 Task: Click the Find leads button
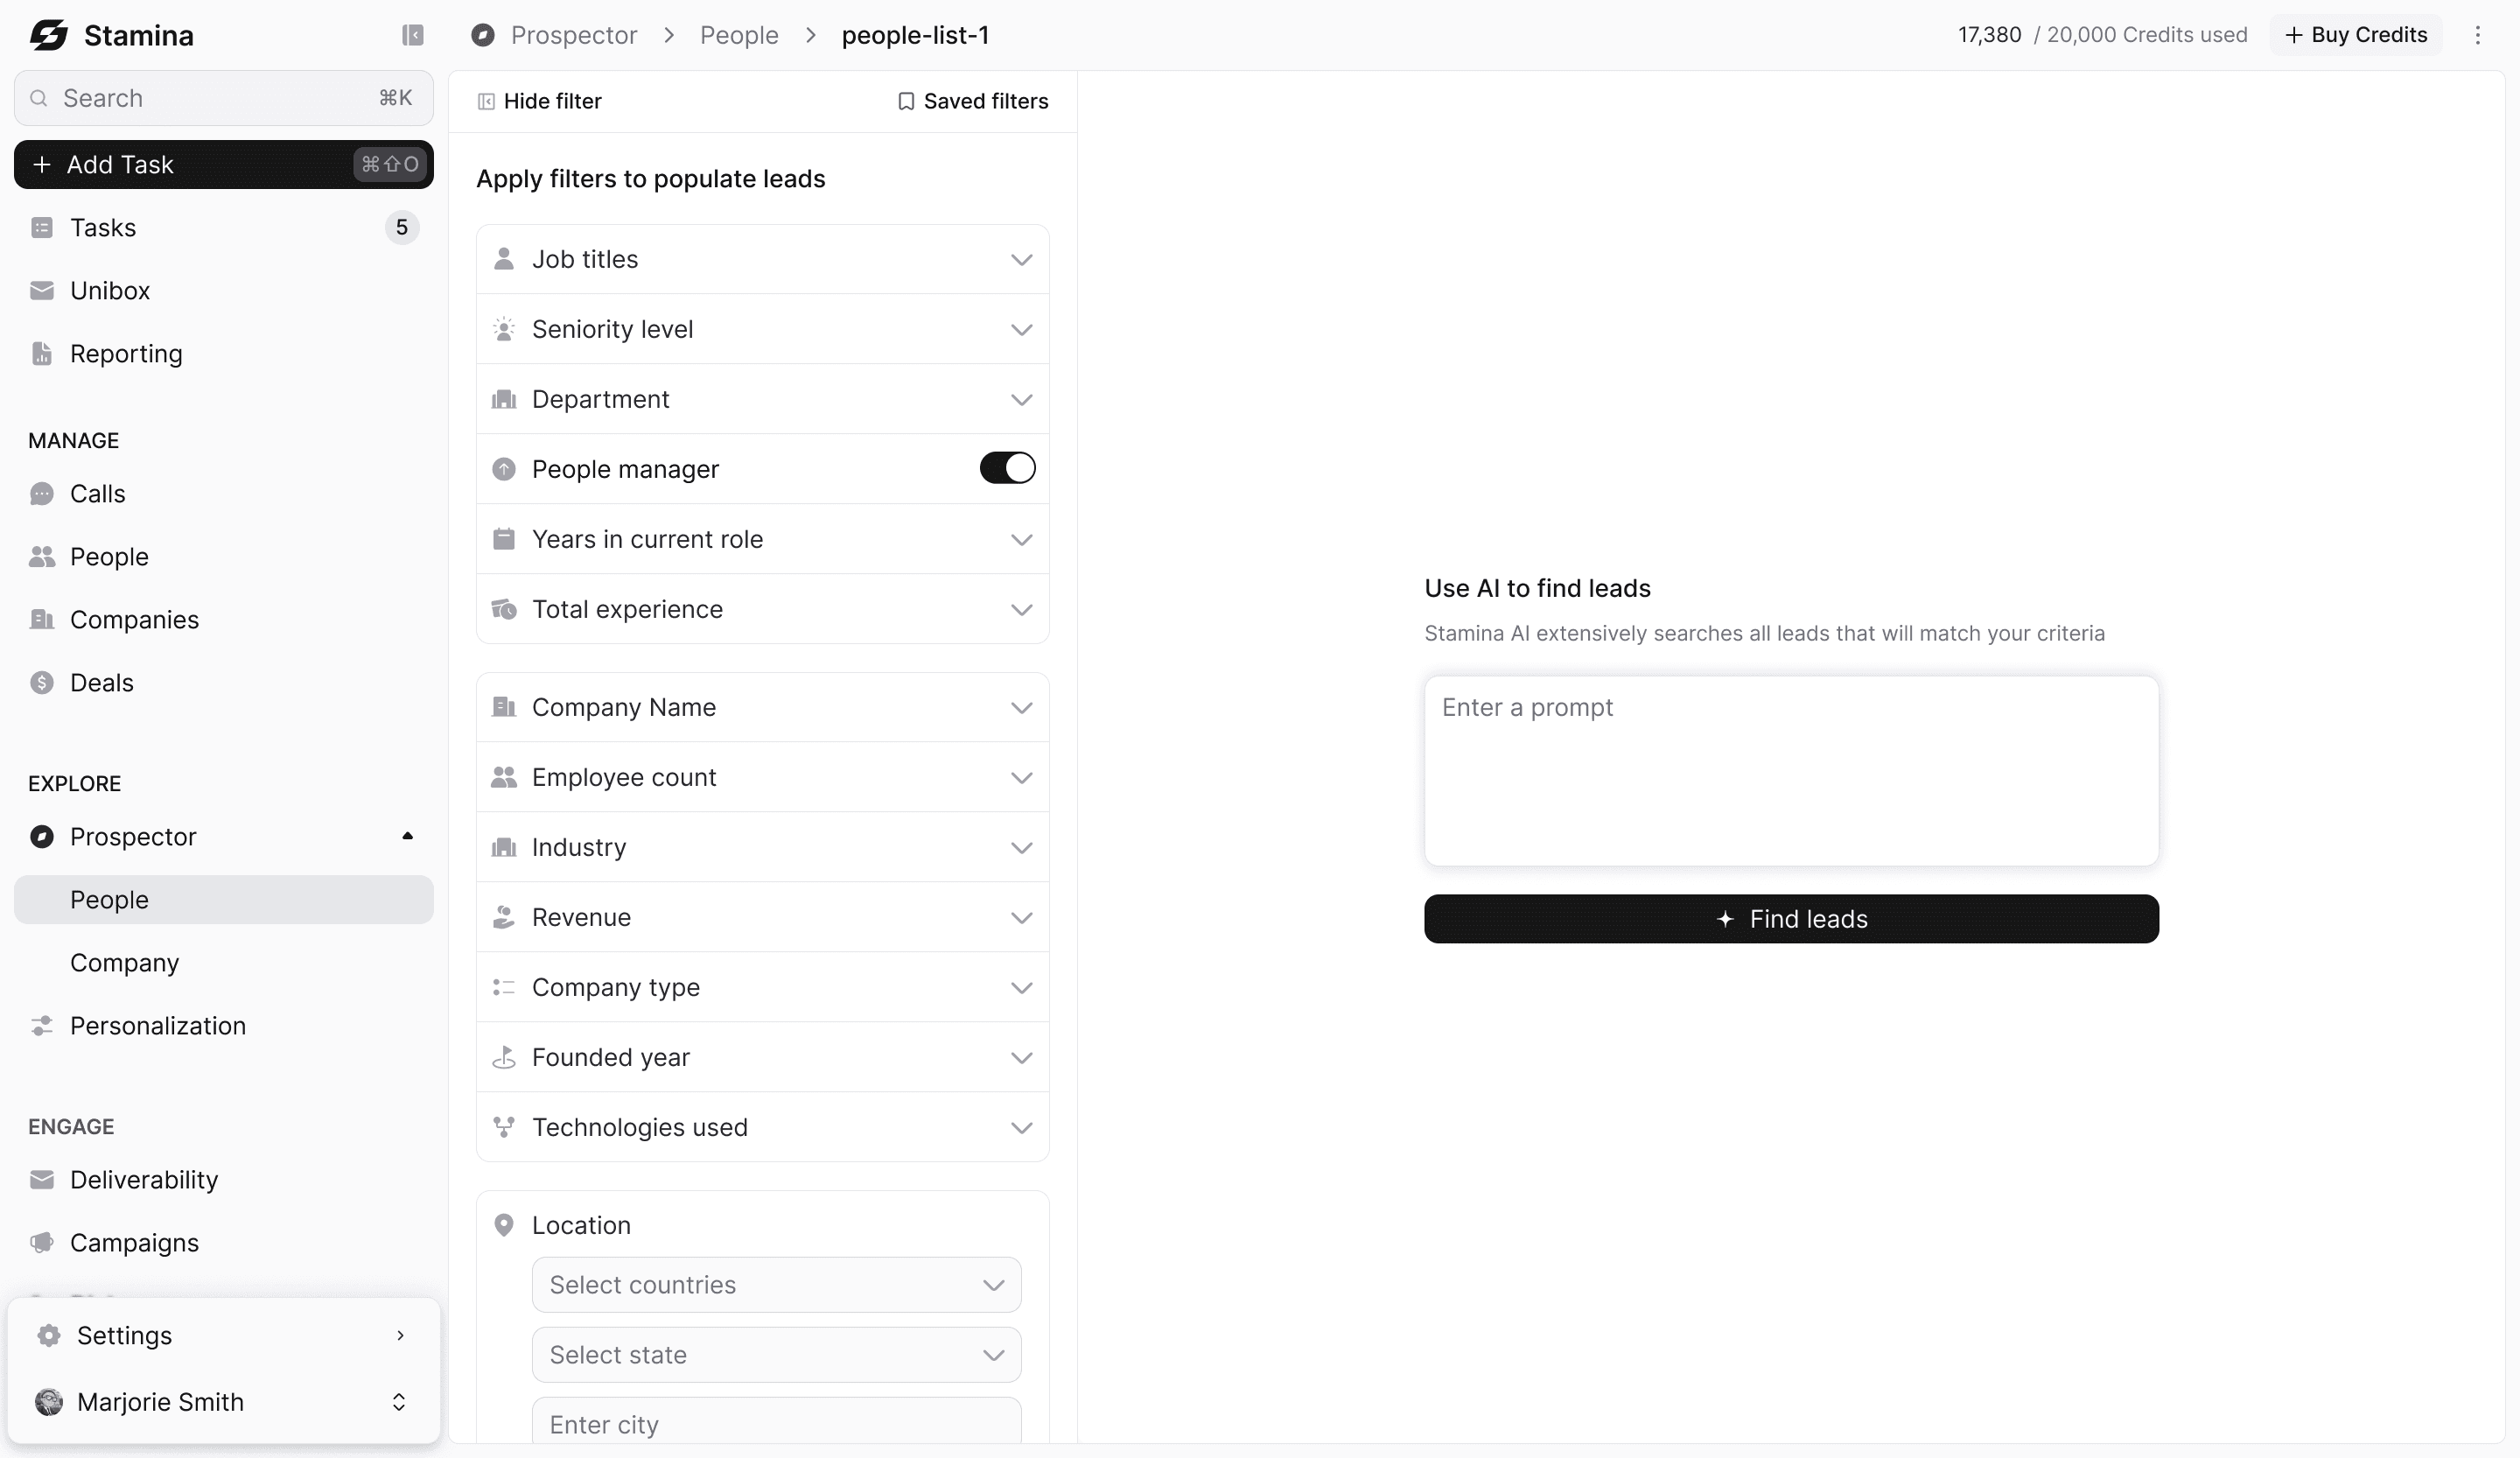[1790, 919]
